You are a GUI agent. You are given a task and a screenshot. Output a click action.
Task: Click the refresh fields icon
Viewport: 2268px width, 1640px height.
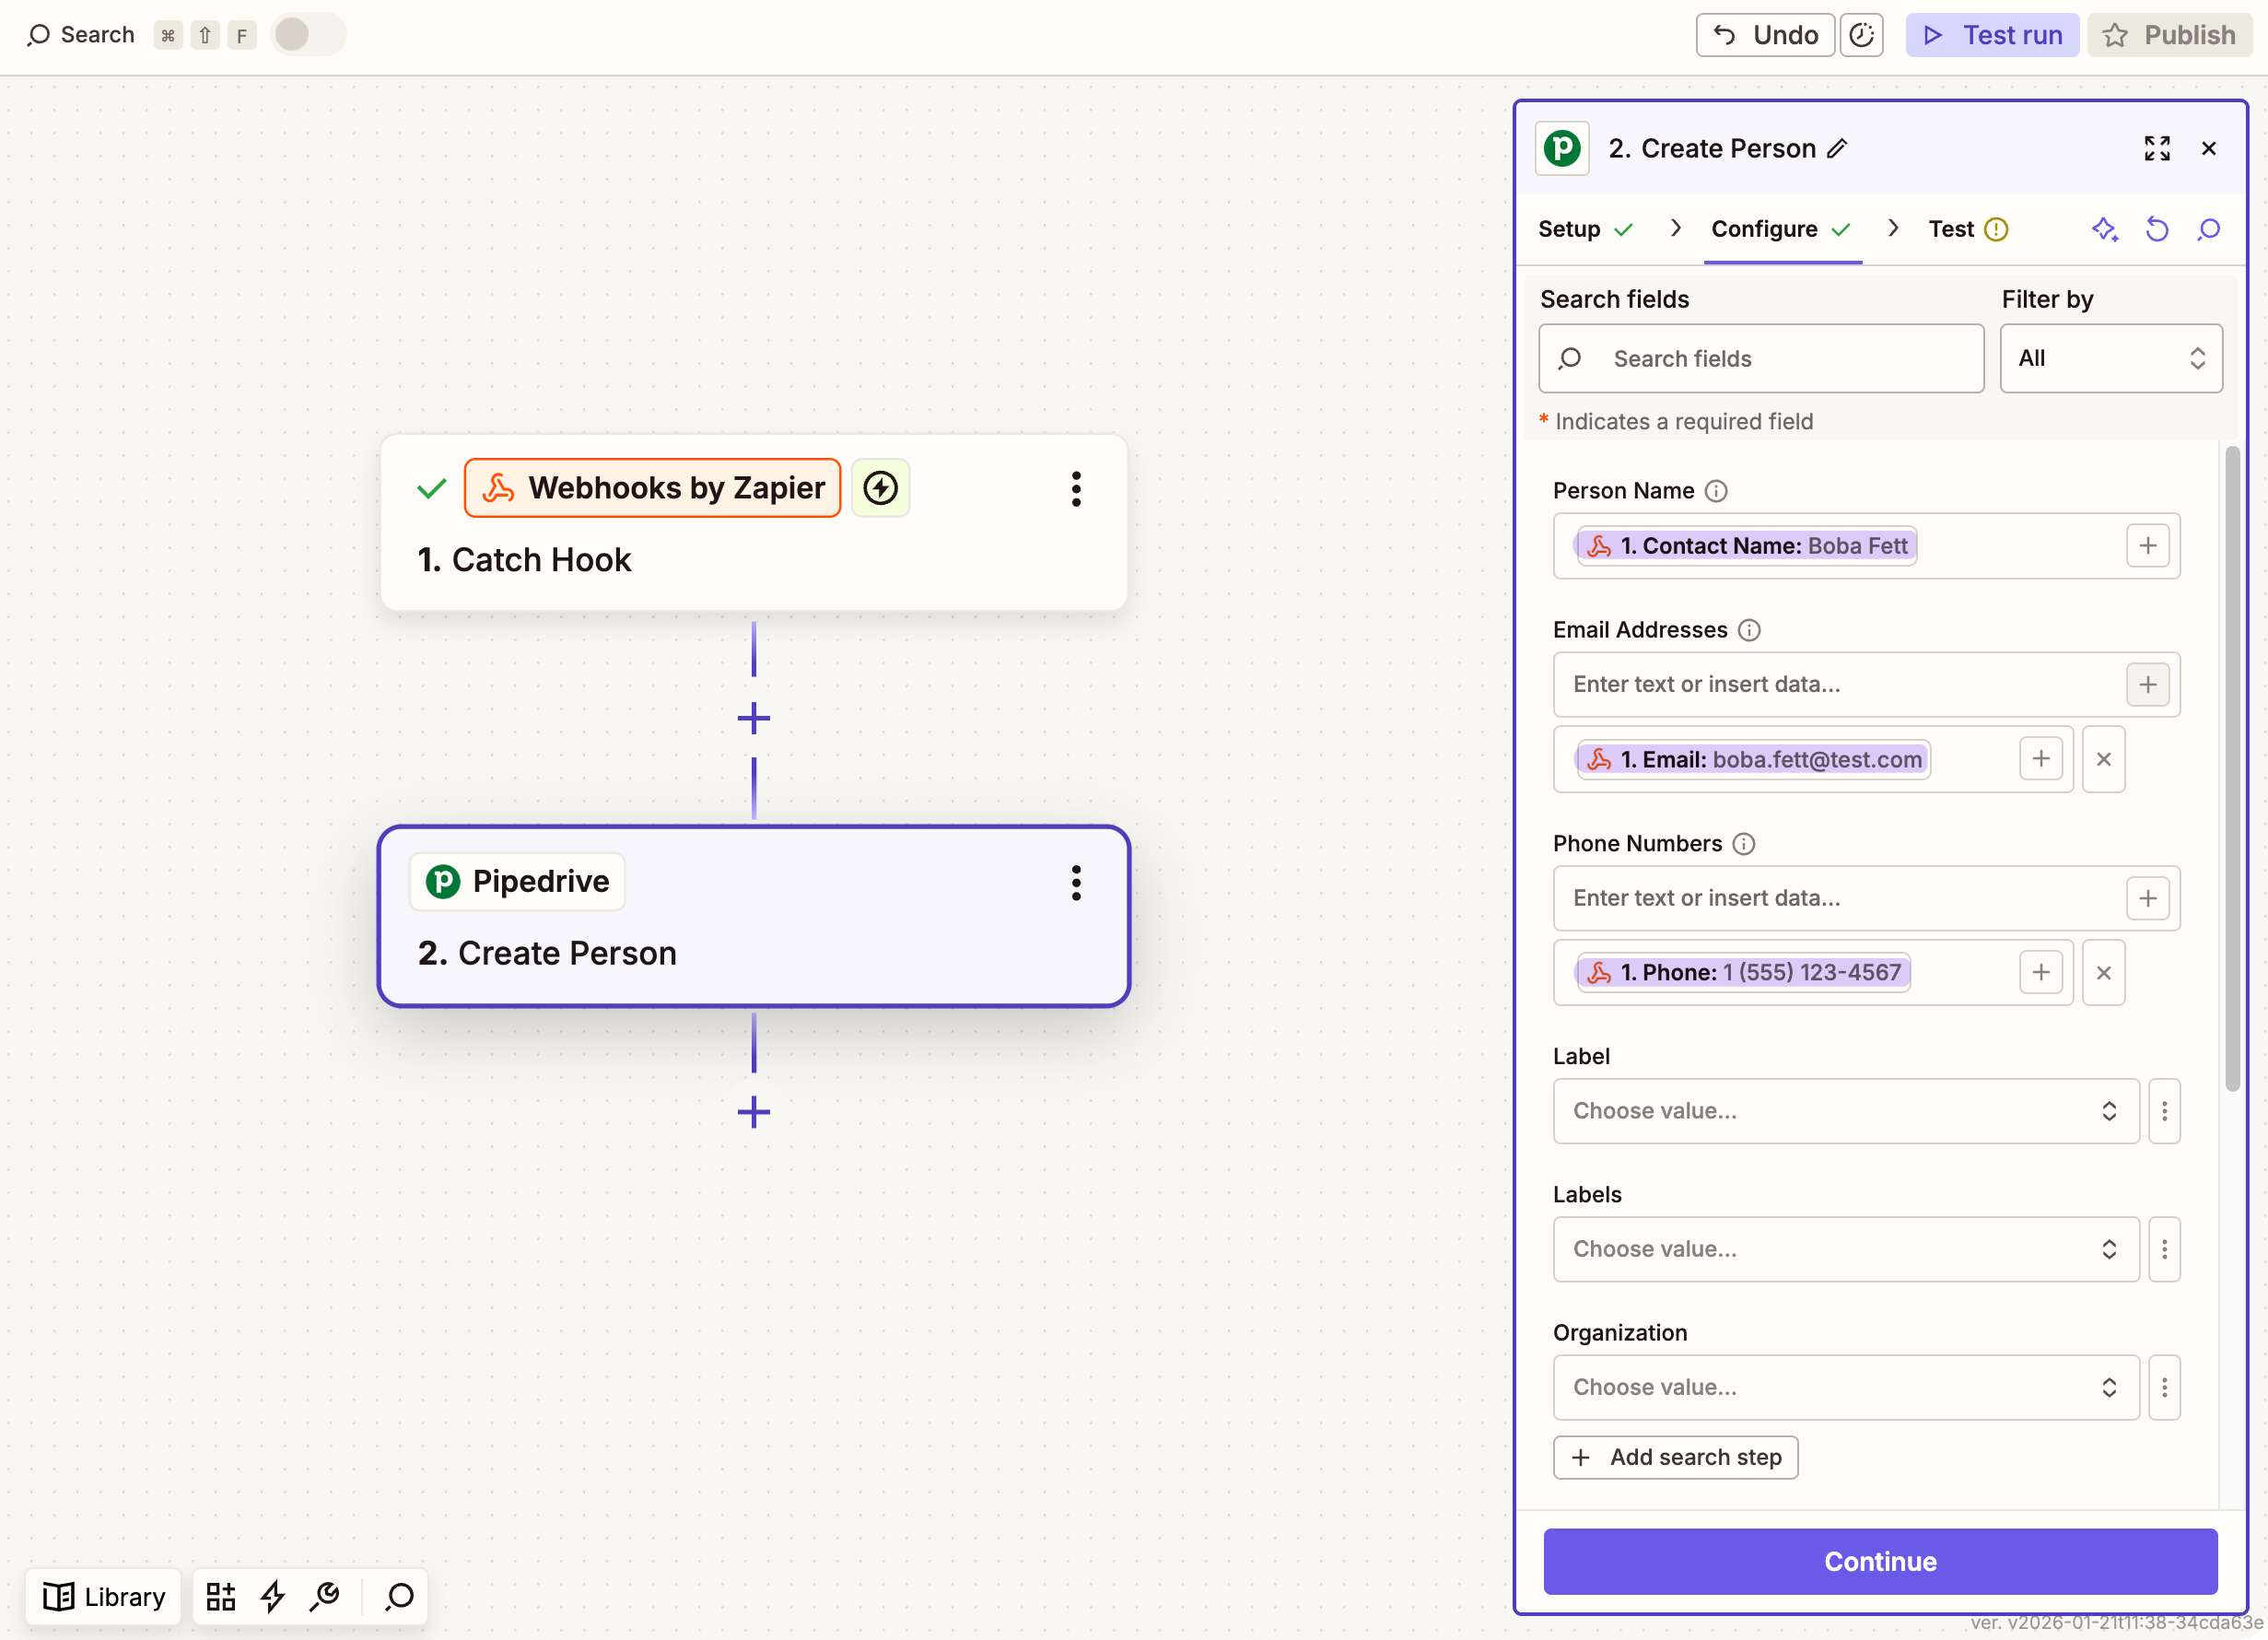point(2156,229)
